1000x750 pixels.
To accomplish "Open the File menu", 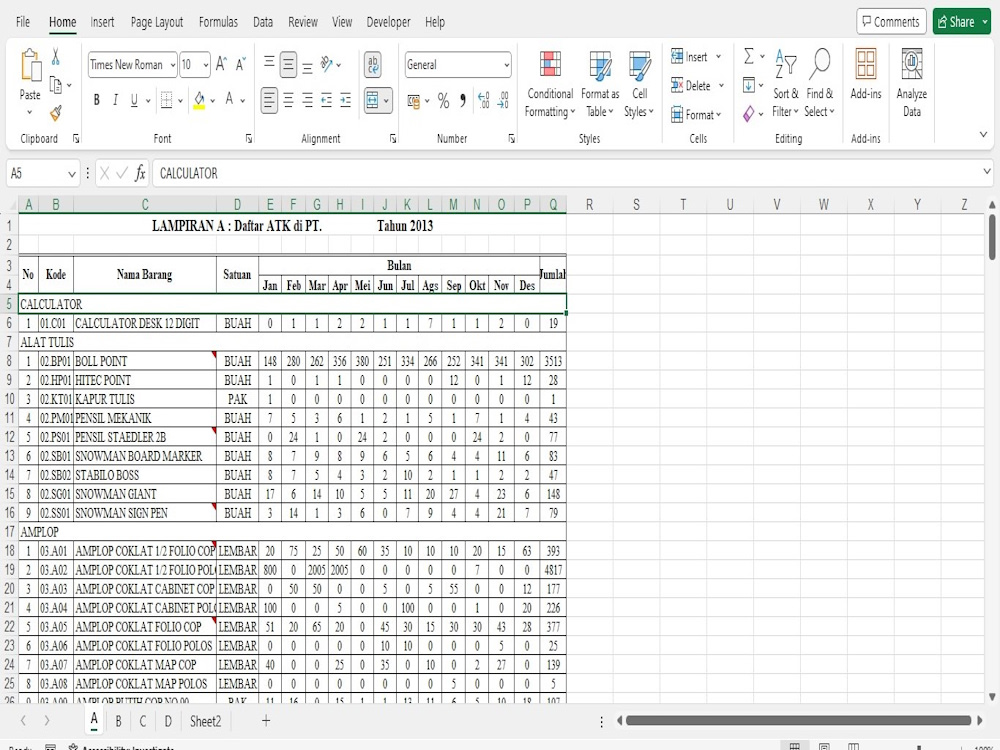I will coord(23,22).
